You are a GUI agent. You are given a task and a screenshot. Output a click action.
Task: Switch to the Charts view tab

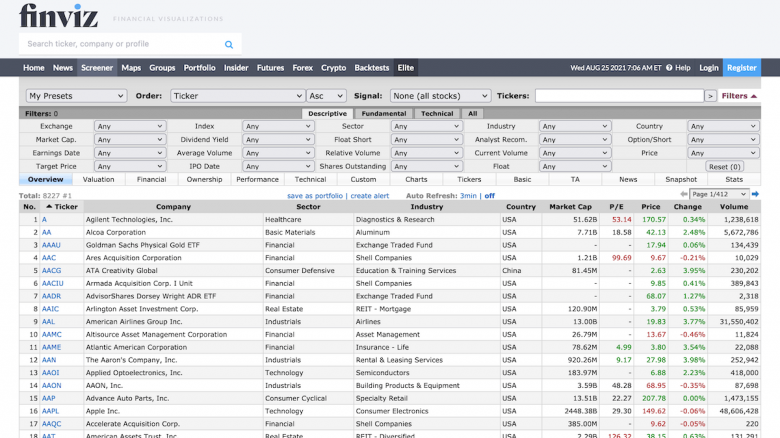[x=416, y=180]
